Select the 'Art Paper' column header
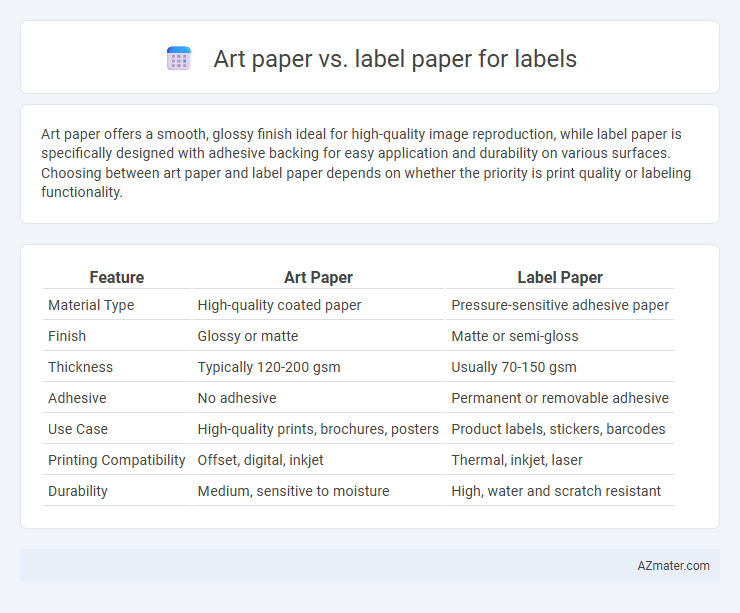 [318, 277]
